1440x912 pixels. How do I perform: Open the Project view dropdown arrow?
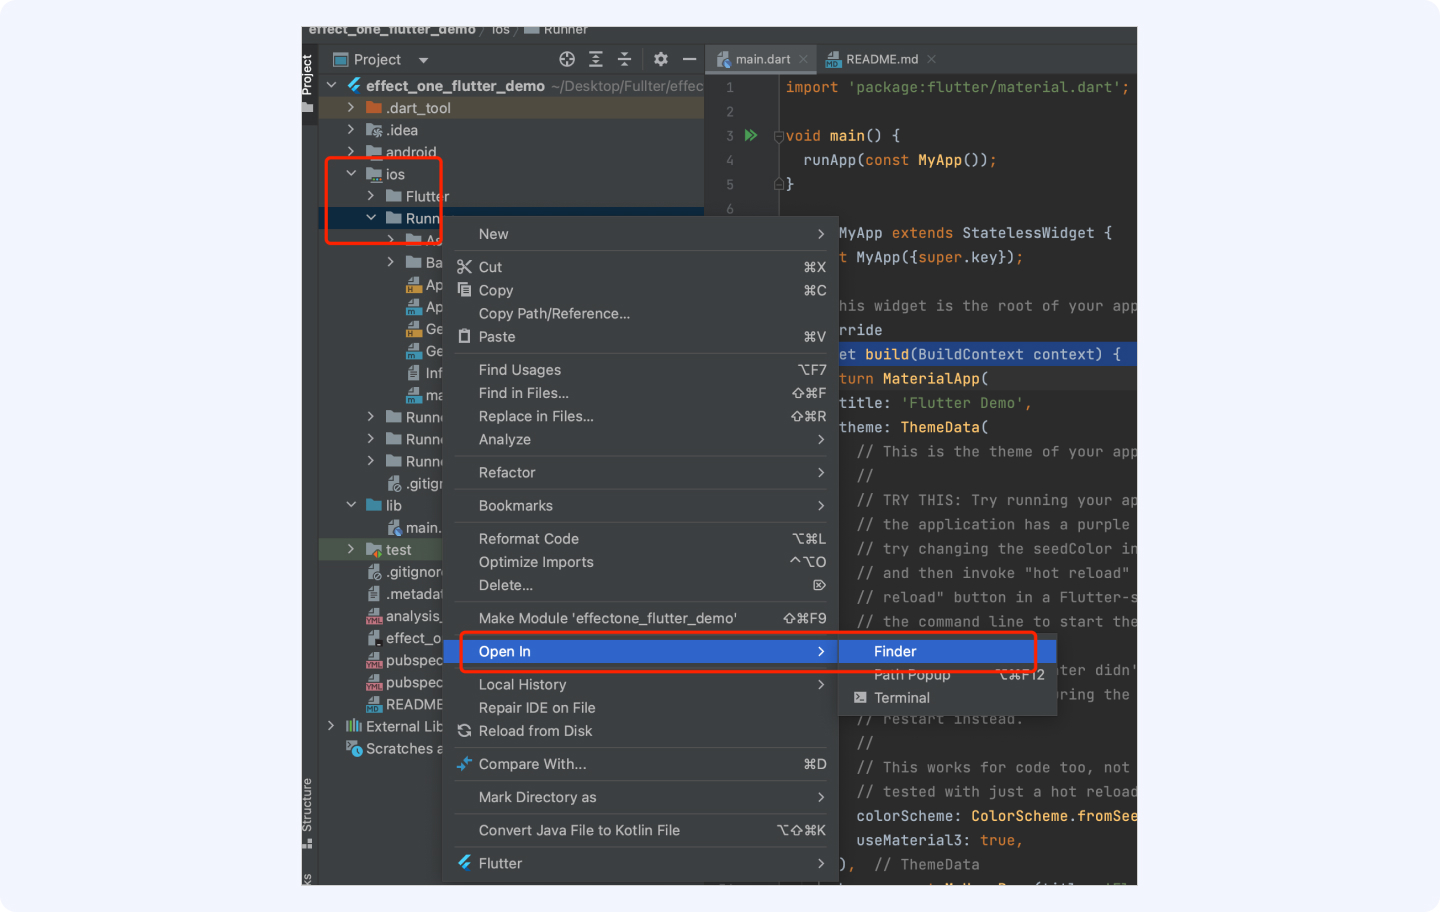423,60
